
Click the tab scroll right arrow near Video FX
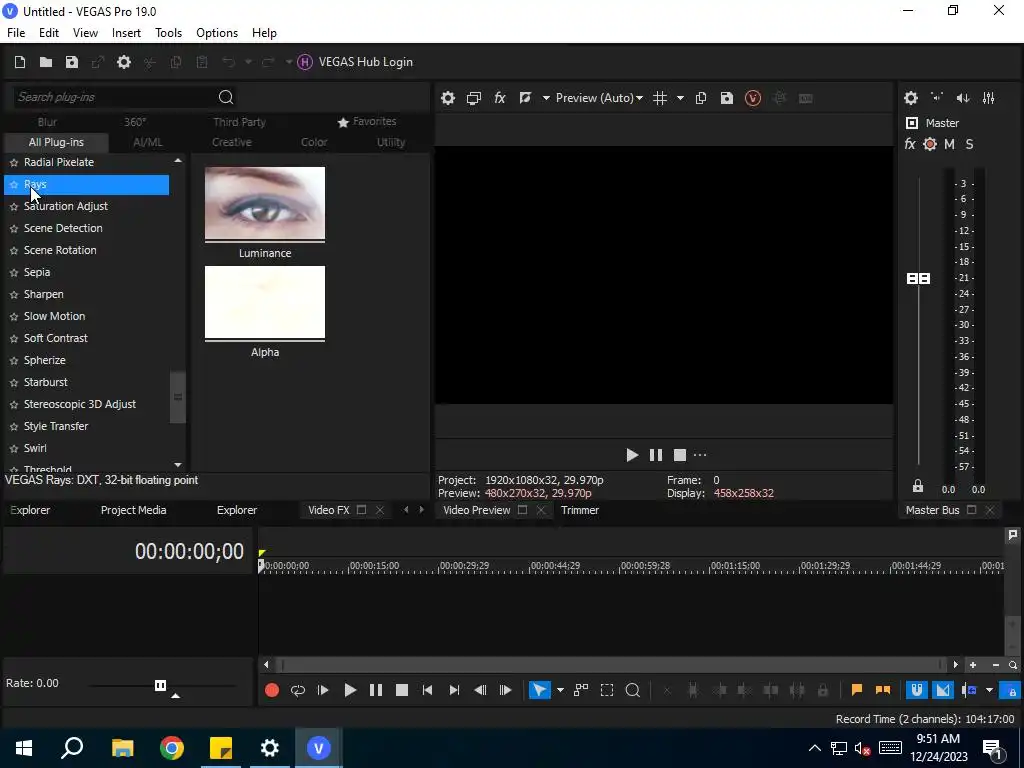[x=422, y=510]
